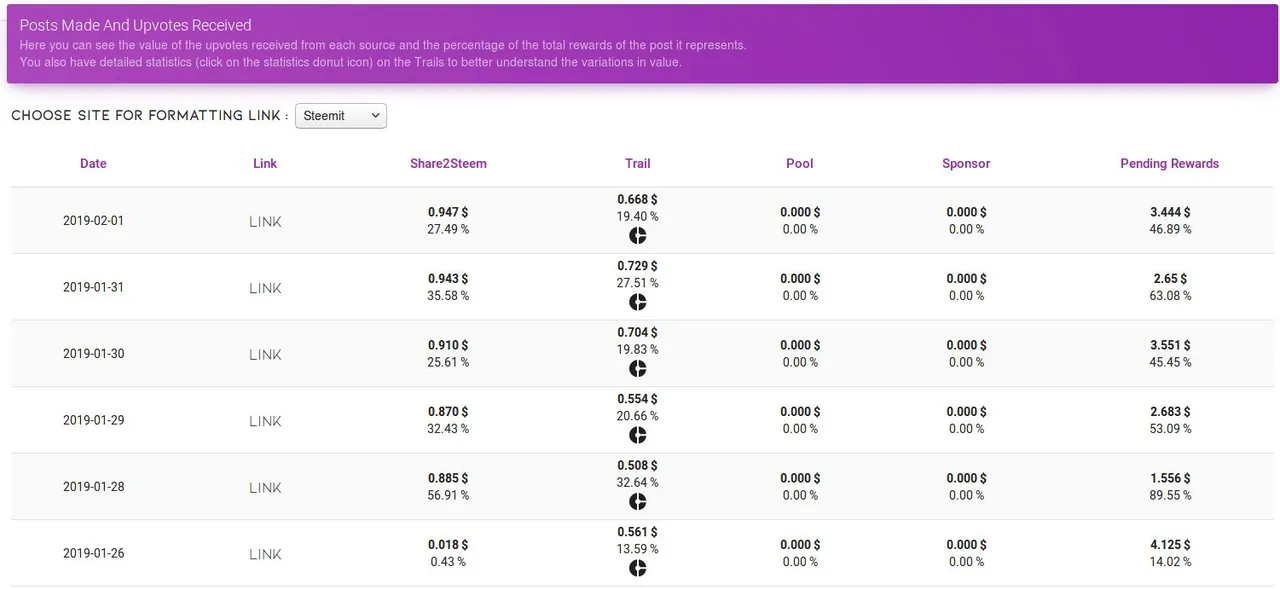Viewport: 1280px width, 589px height.
Task: Select the 2019-01-28 date cell
Action: coord(94,487)
